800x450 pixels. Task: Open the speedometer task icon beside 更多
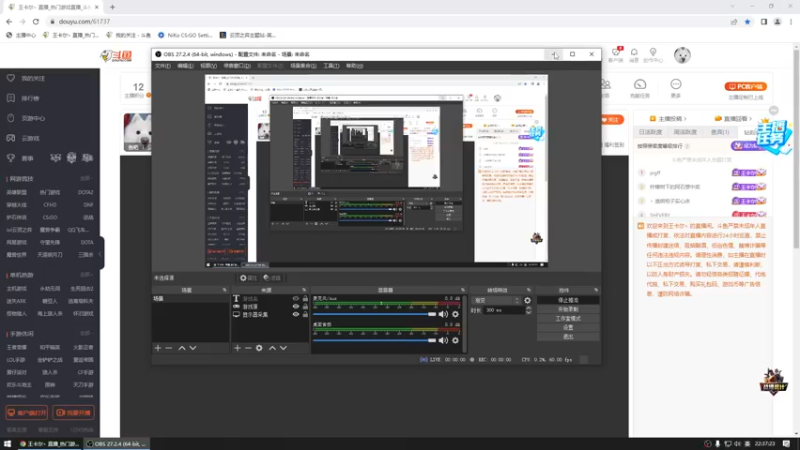(x=640, y=84)
